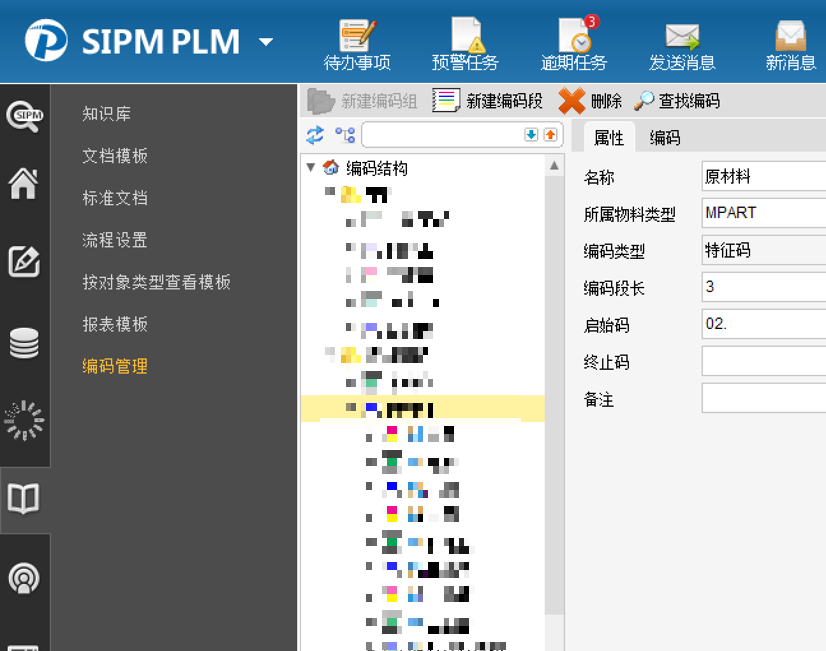Viewport: 826px width, 651px height.
Task: Open 新消息 new messages
Action: click(791, 46)
